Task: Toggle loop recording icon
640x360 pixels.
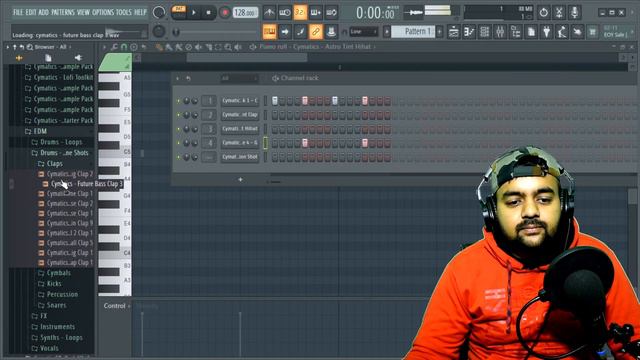Action: point(331,13)
